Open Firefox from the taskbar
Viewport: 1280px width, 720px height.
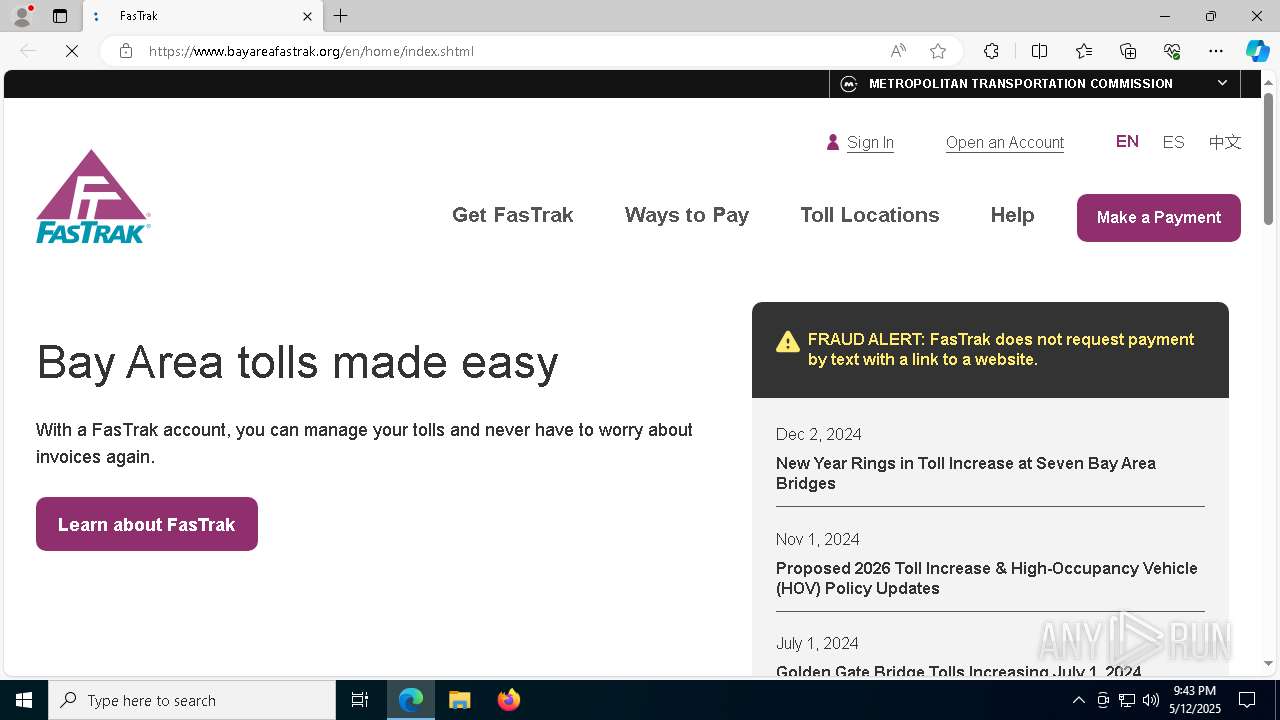pyautogui.click(x=508, y=700)
